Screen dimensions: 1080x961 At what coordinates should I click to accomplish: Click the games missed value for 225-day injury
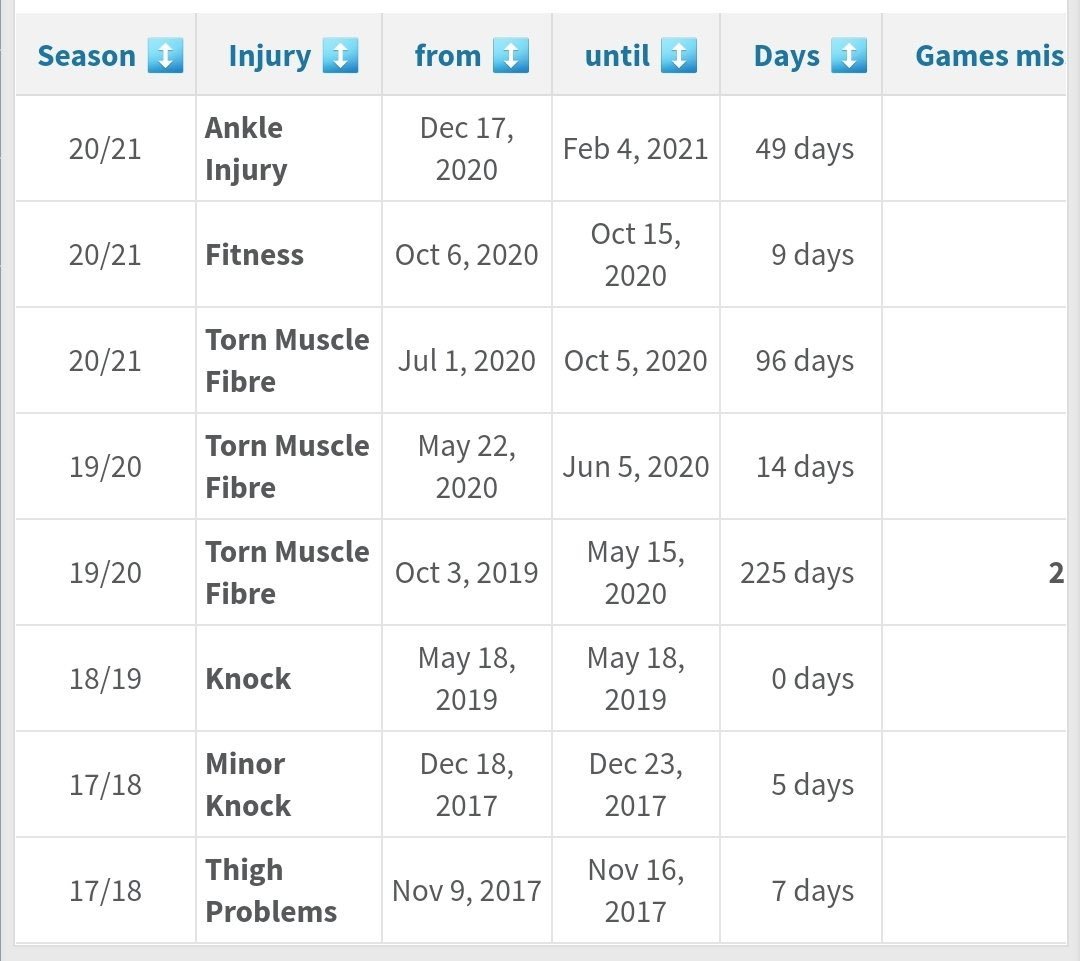point(1055,573)
